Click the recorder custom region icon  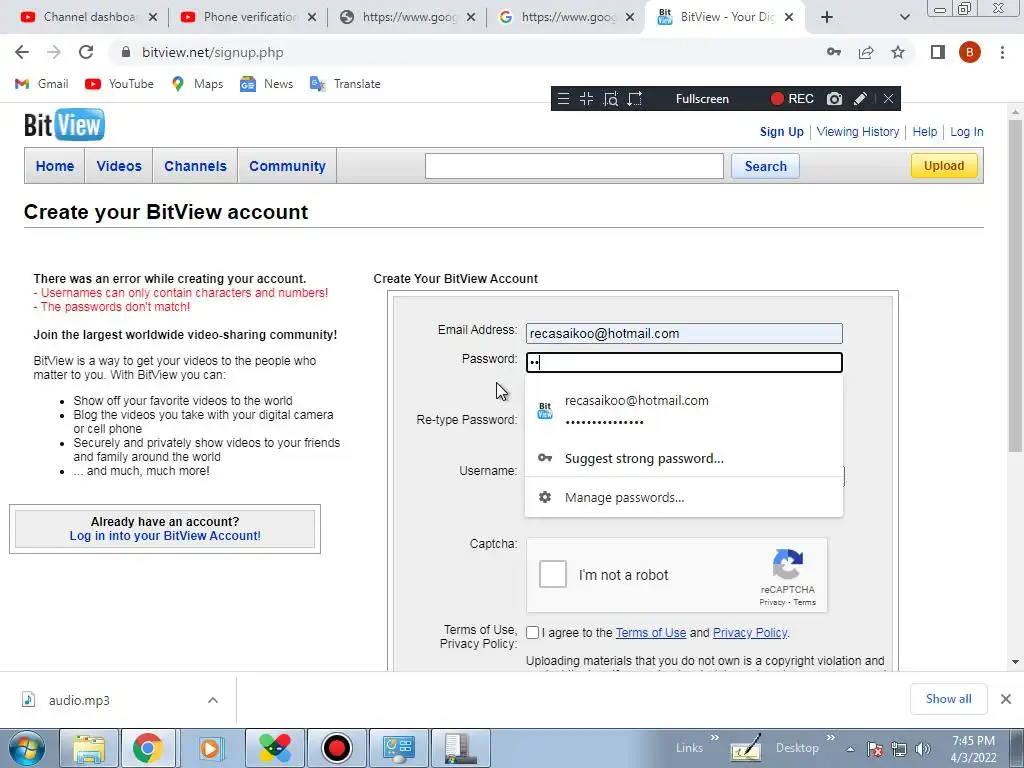click(635, 99)
